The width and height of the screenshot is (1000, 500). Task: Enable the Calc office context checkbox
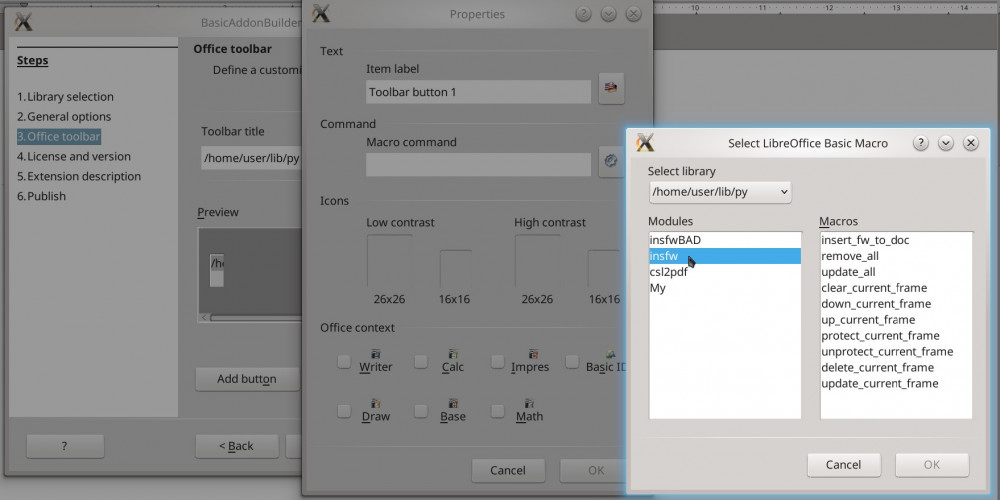pos(421,362)
